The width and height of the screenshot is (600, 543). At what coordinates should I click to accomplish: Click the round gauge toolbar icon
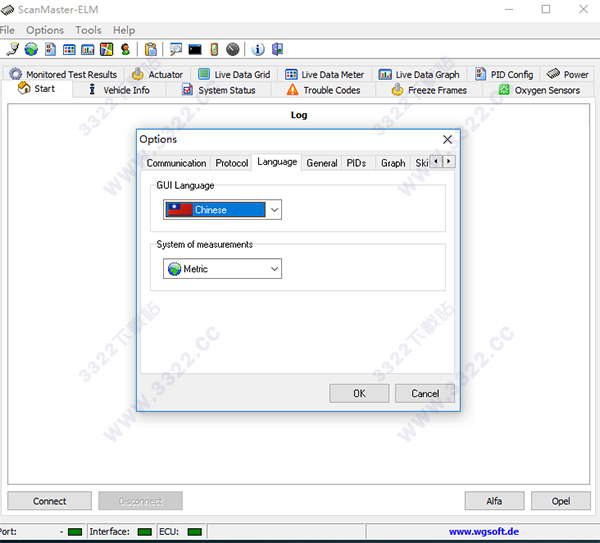232,49
